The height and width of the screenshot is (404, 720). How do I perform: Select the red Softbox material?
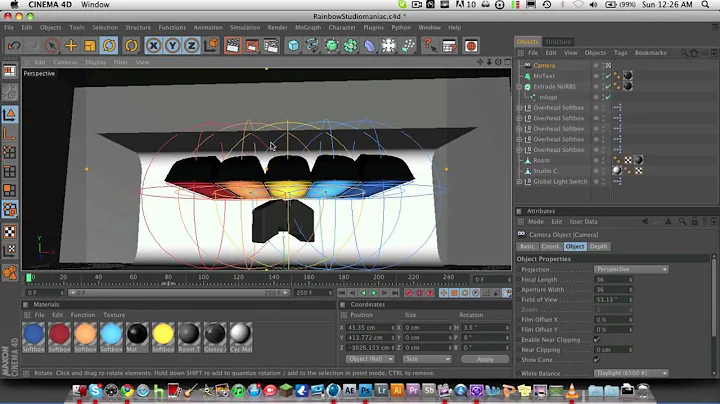coord(59,337)
